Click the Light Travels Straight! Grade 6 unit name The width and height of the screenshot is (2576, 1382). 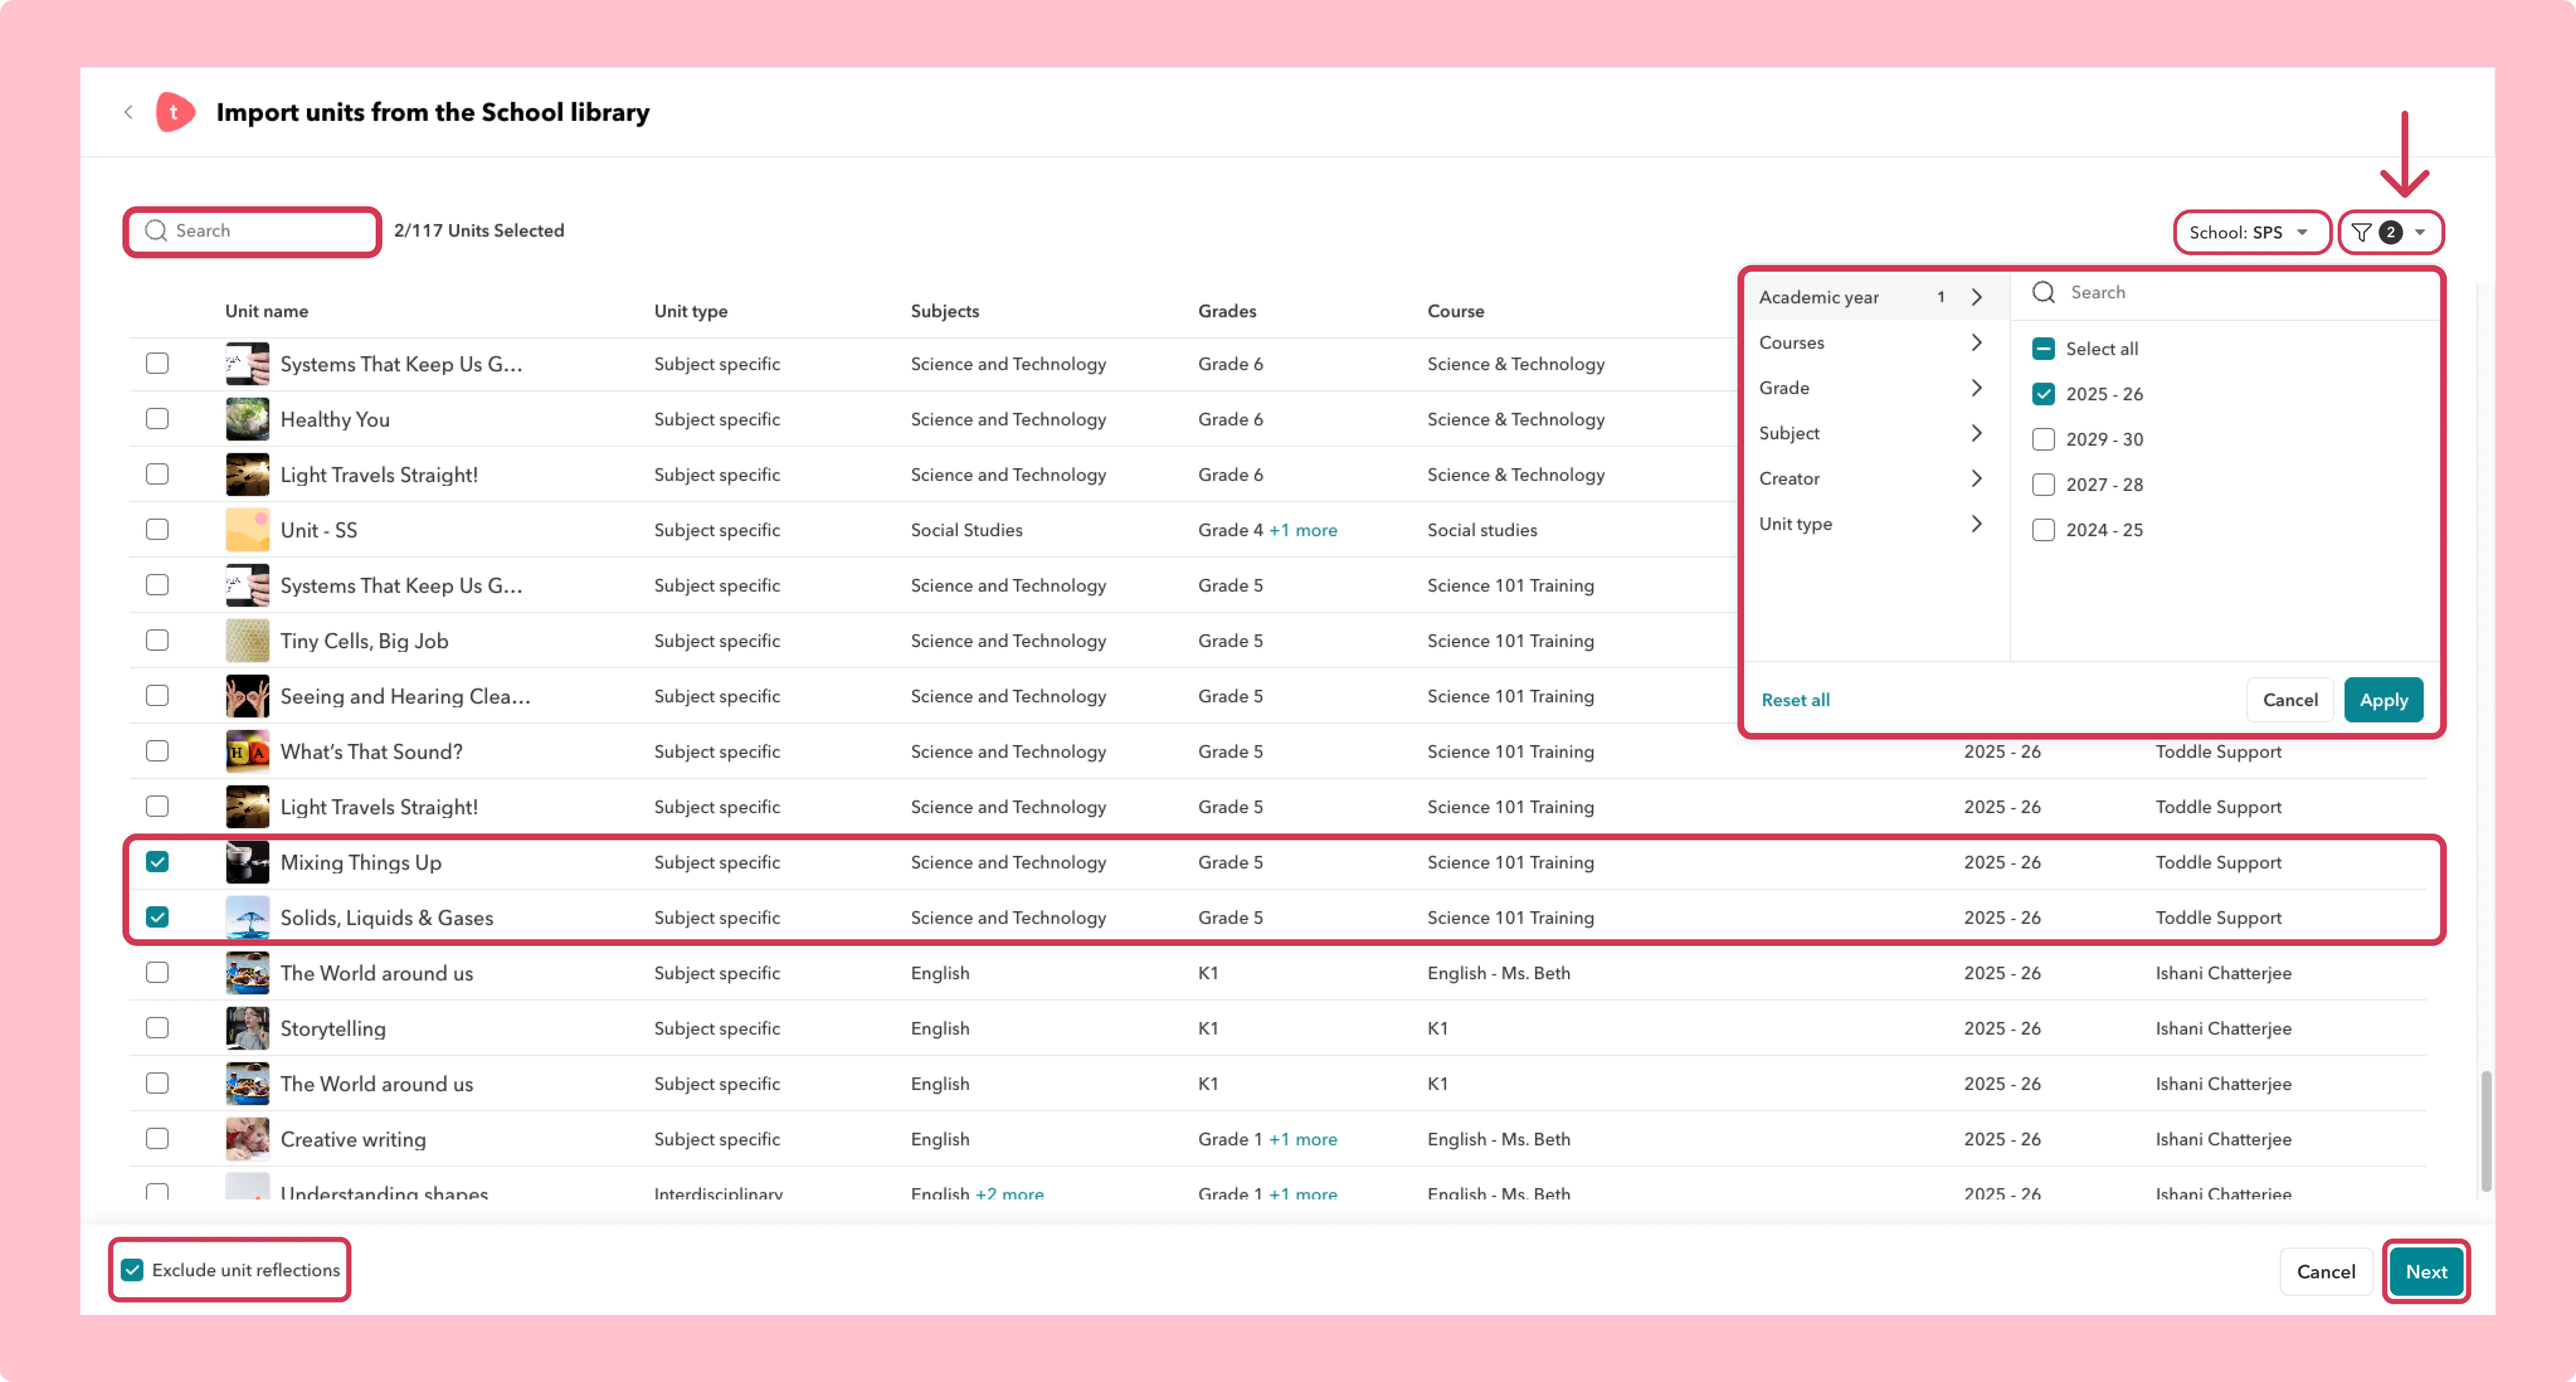[379, 475]
